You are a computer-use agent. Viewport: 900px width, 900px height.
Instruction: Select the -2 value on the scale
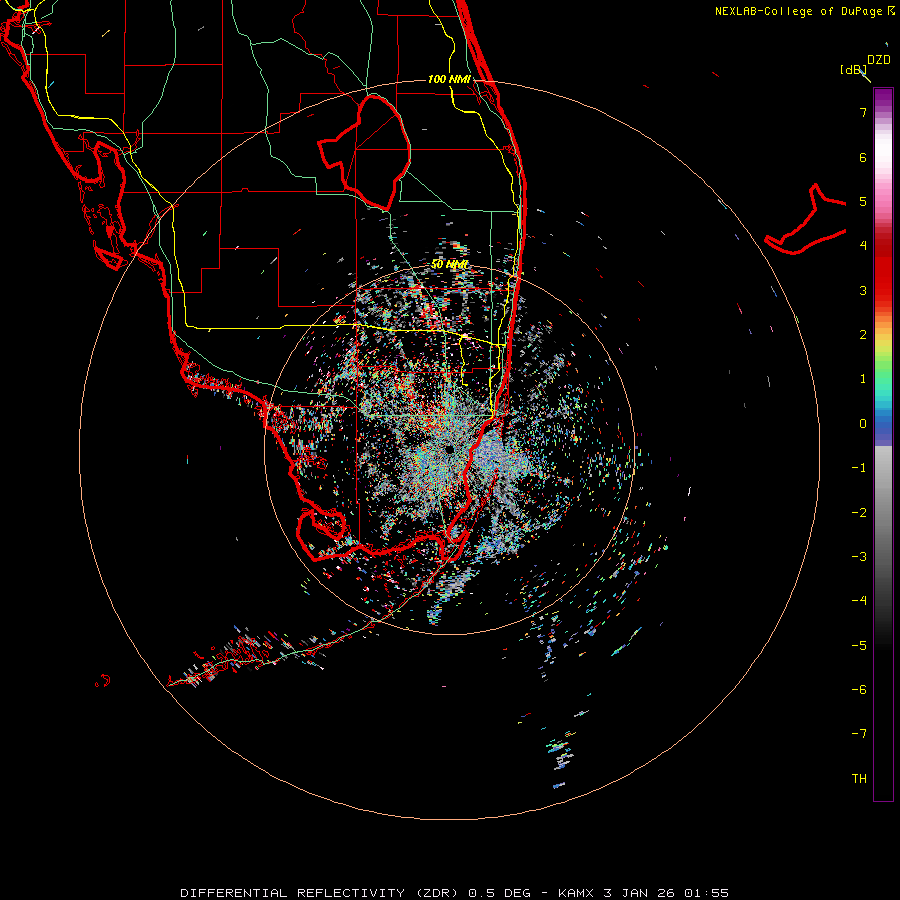coord(859,512)
